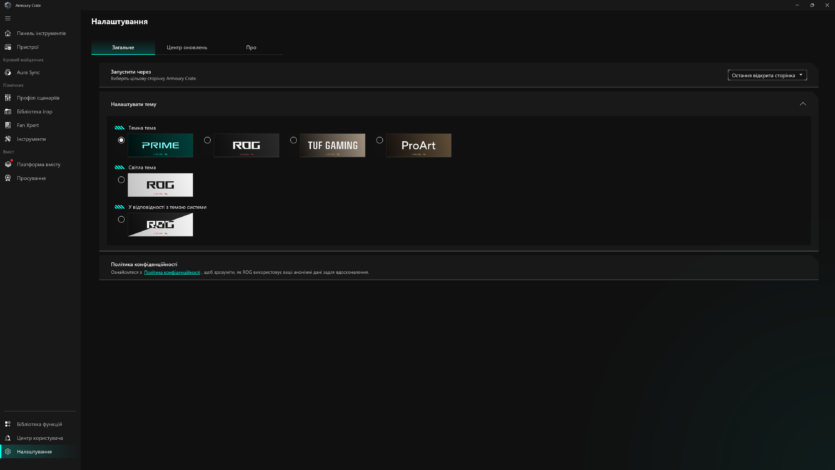Viewport: 835px width, 470px height.
Task: Click the Tools wrench icon
Action: (7, 139)
